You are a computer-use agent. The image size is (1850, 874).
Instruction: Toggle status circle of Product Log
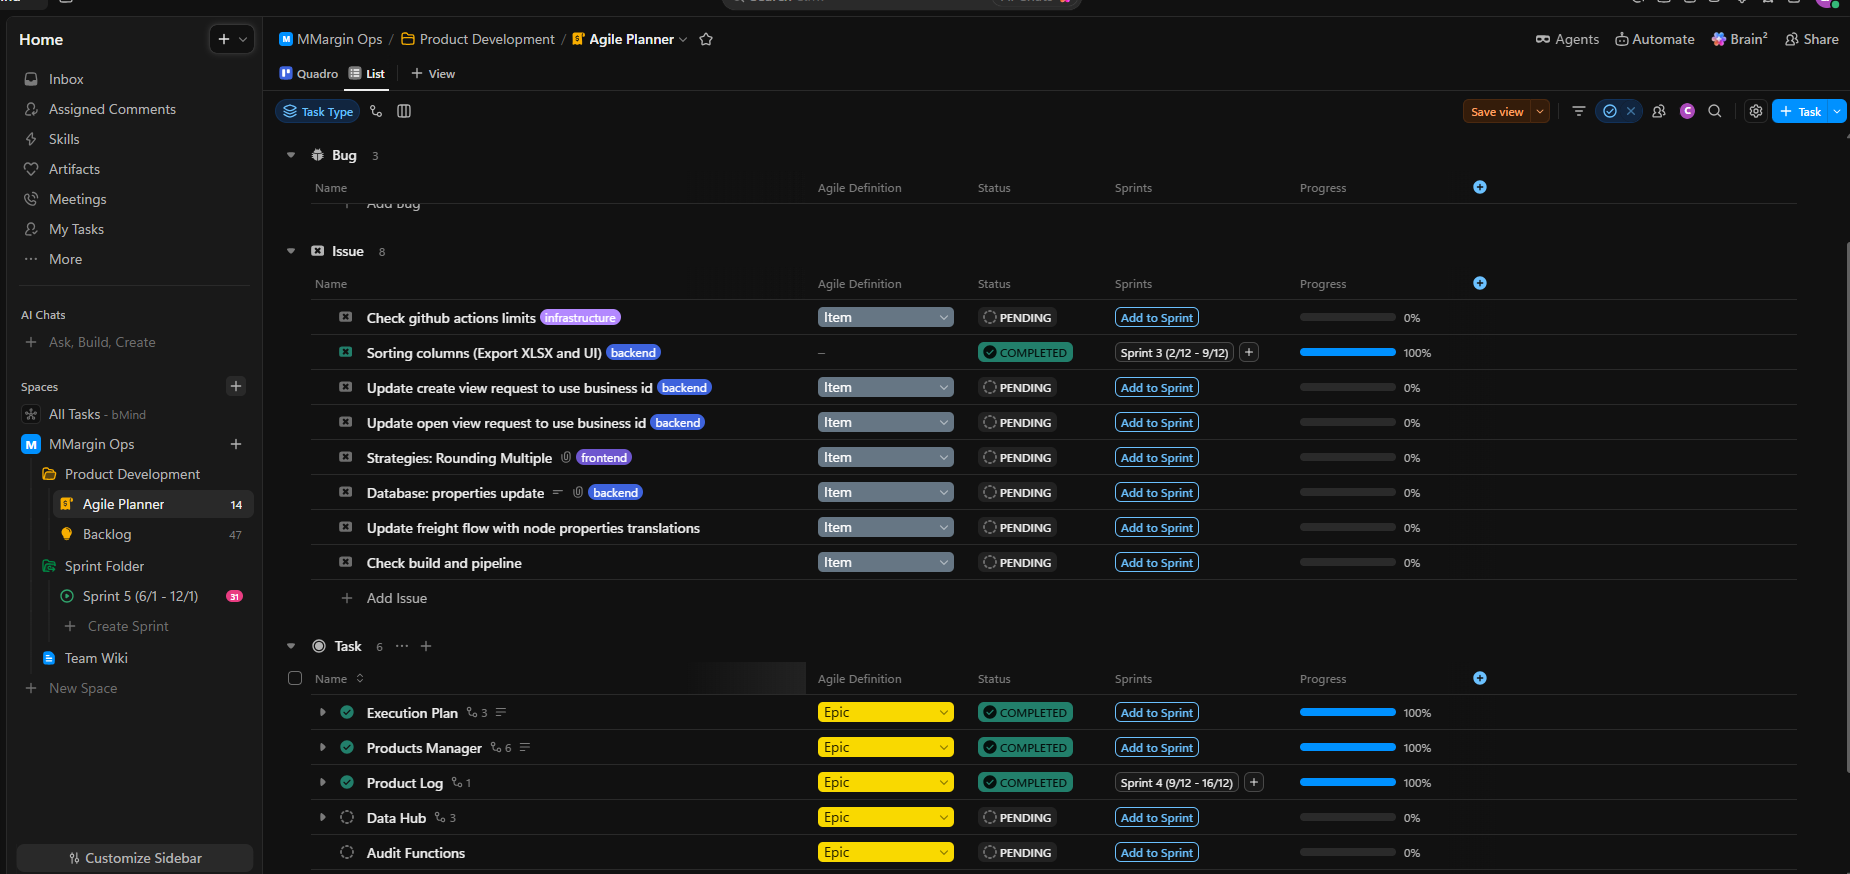pos(347,782)
